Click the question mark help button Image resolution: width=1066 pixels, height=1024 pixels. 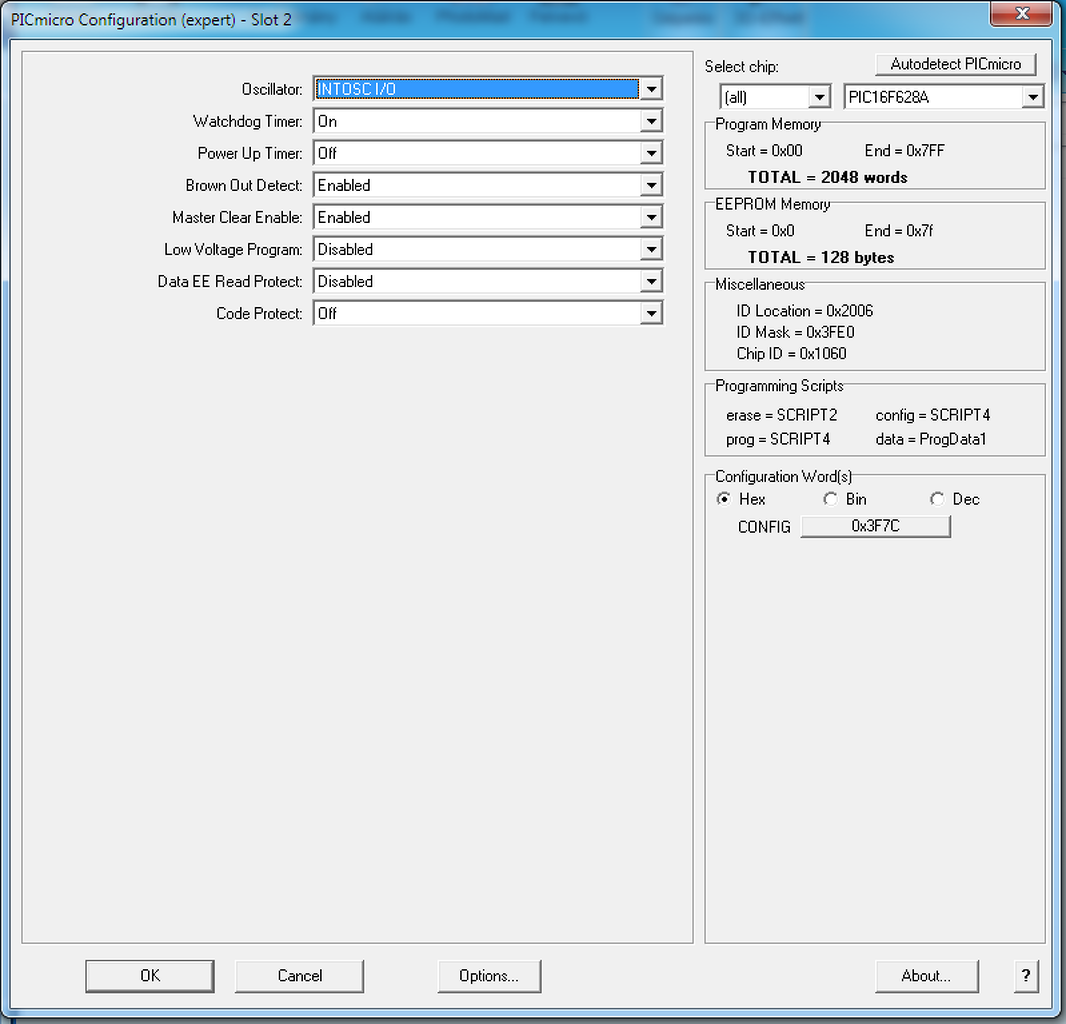coord(1026,976)
